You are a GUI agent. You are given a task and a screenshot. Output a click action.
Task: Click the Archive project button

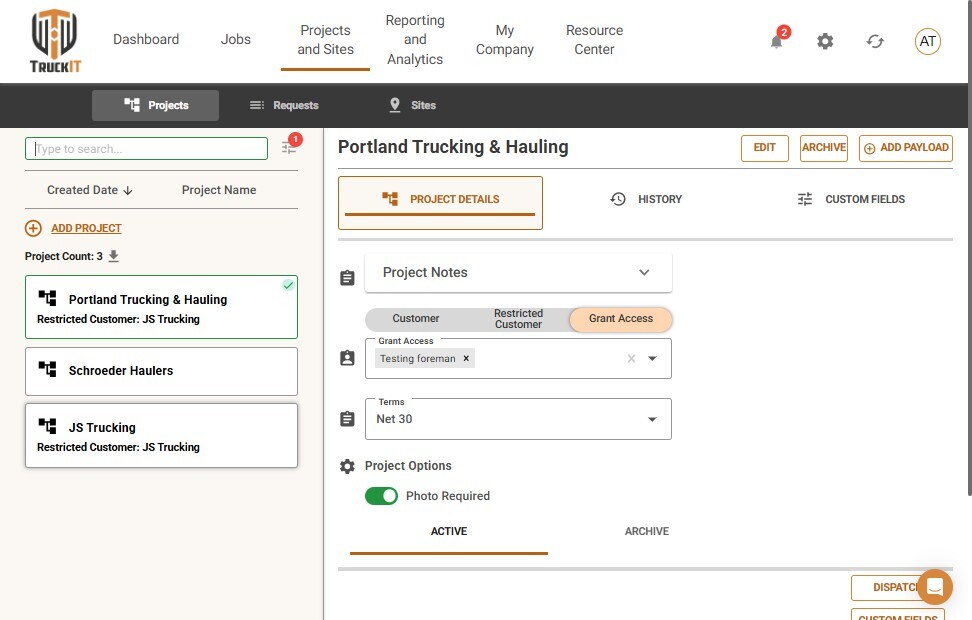click(x=823, y=148)
